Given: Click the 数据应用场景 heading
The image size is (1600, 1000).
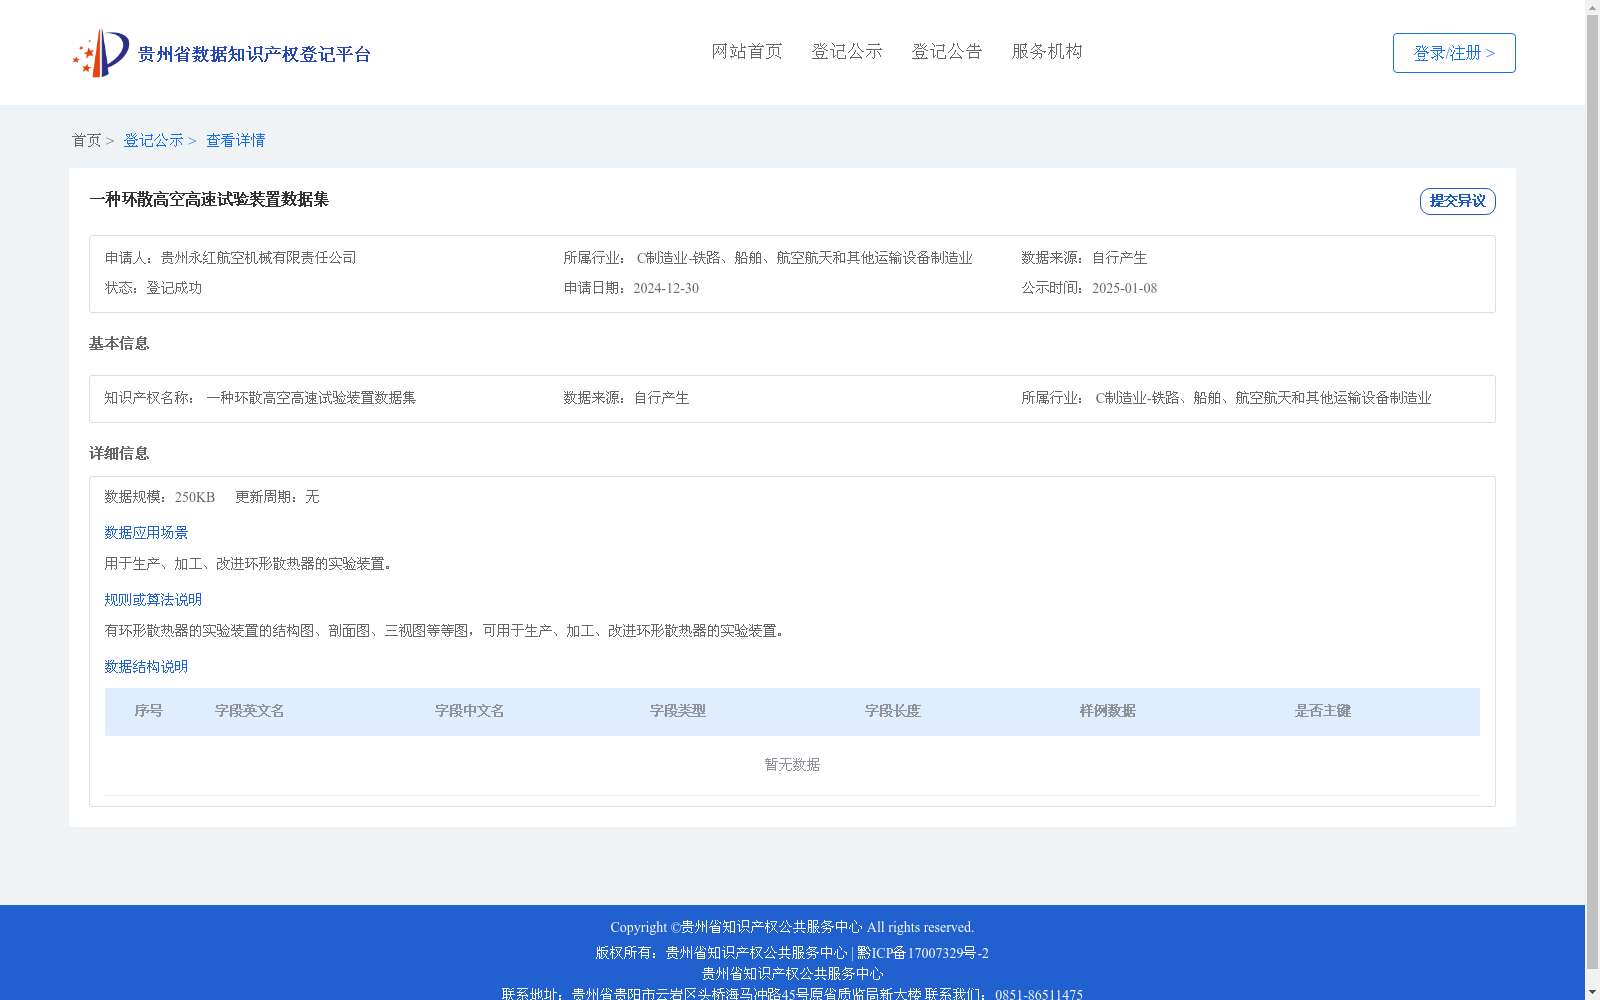Looking at the screenshot, I should [146, 533].
